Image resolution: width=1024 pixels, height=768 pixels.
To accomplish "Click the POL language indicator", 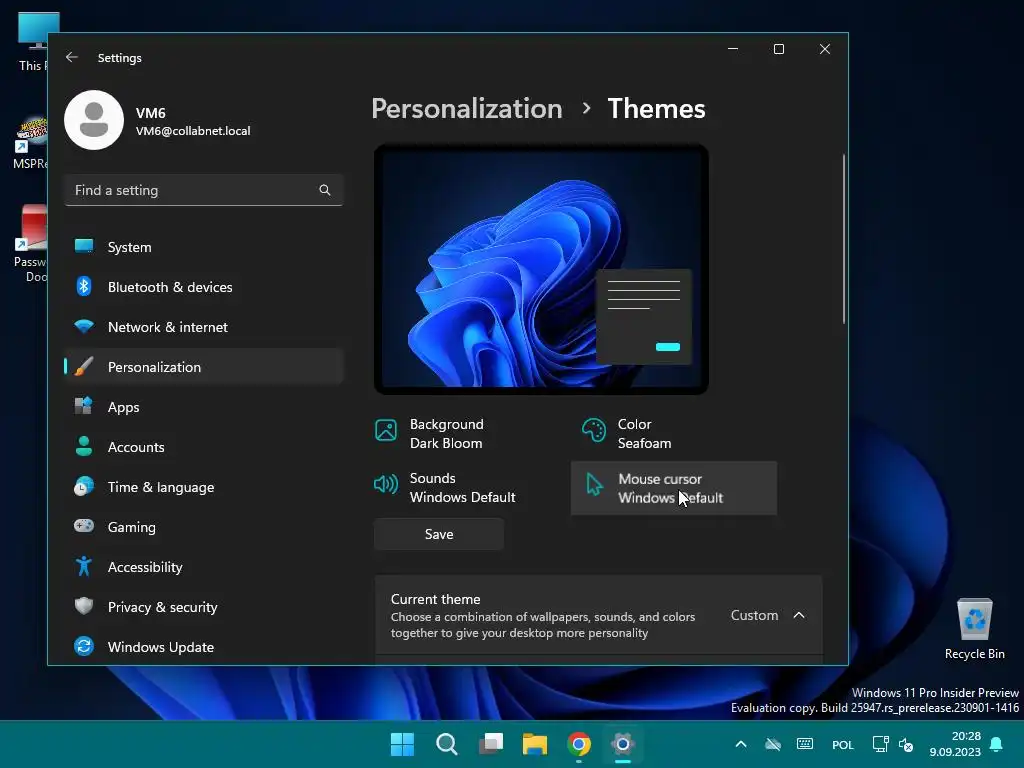I will (842, 744).
